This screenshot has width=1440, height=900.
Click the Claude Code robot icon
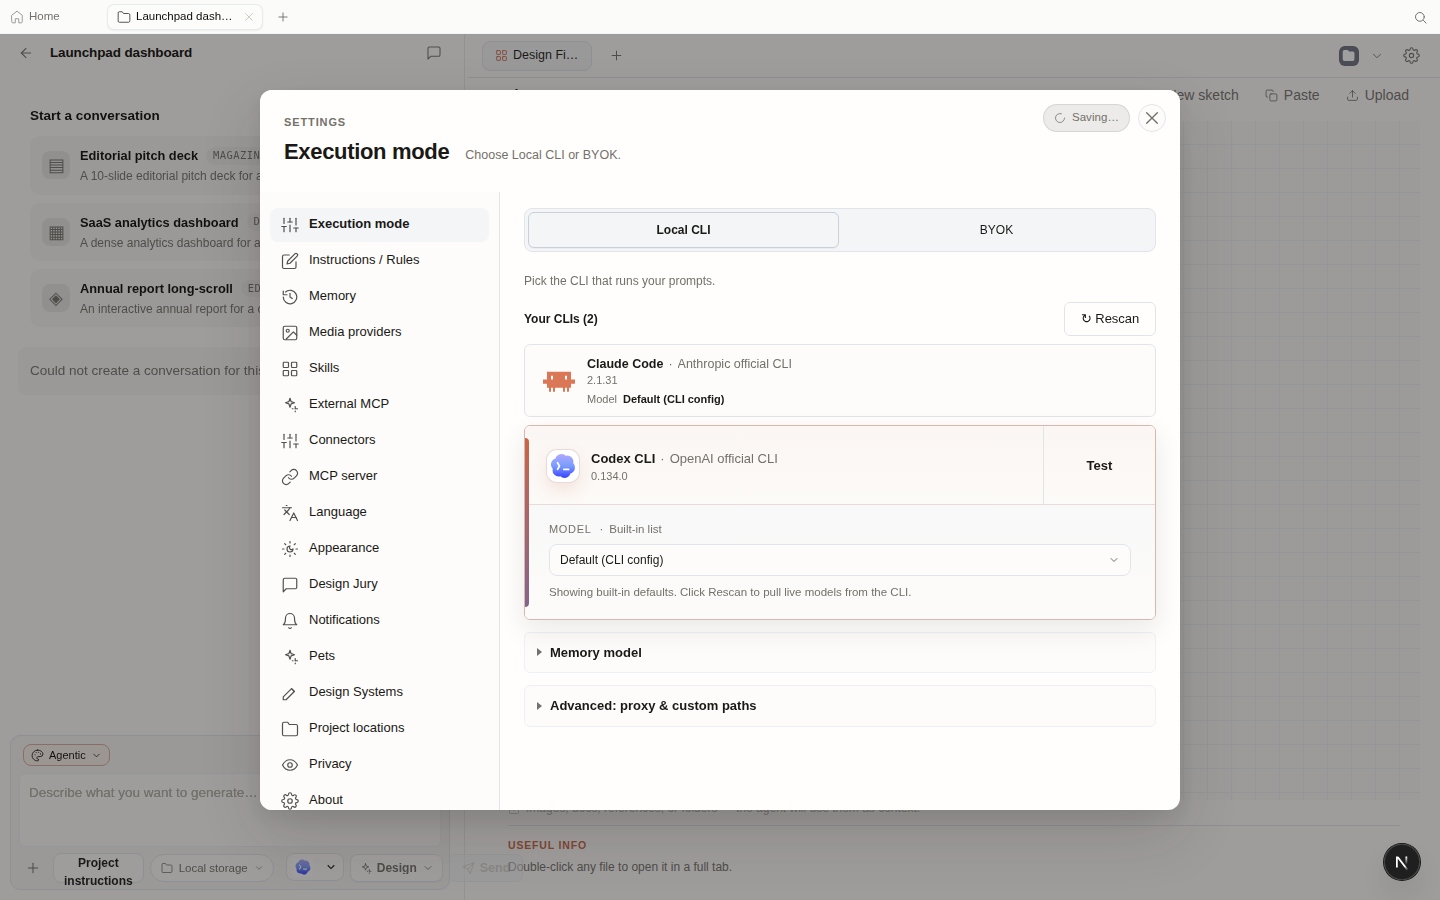click(559, 381)
